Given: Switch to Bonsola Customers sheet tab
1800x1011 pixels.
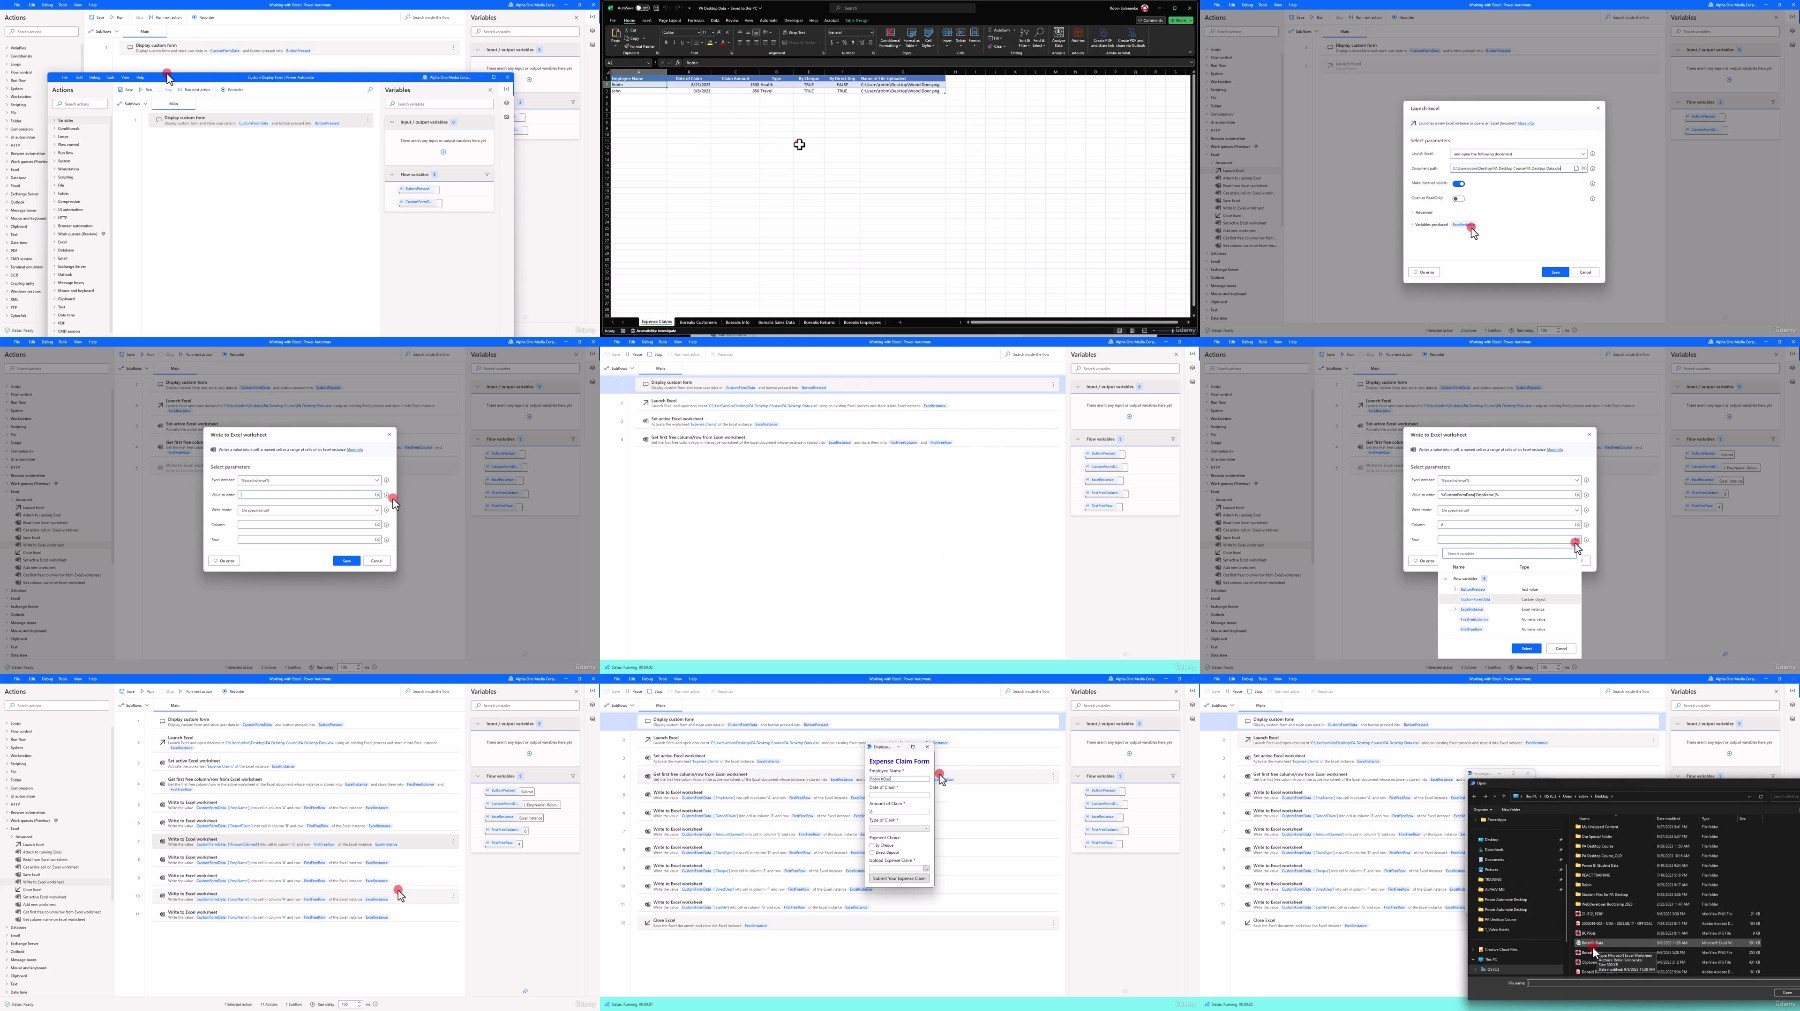Looking at the screenshot, I should pyautogui.click(x=698, y=322).
